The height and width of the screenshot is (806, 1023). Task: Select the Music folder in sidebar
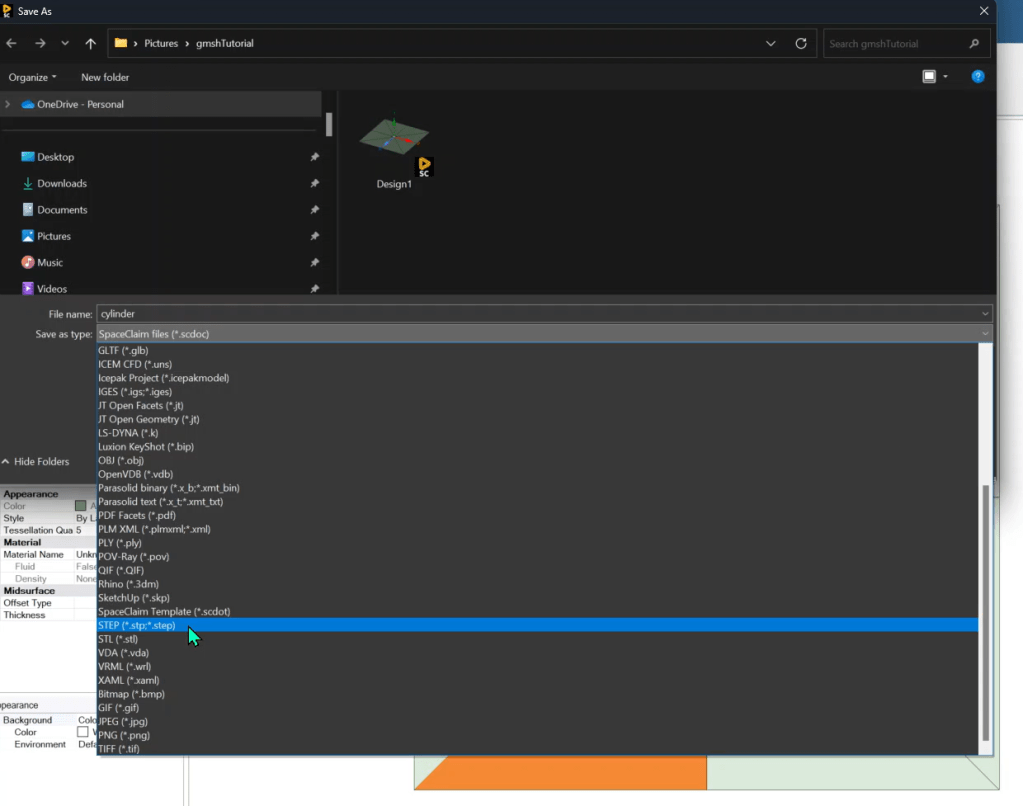tap(50, 262)
